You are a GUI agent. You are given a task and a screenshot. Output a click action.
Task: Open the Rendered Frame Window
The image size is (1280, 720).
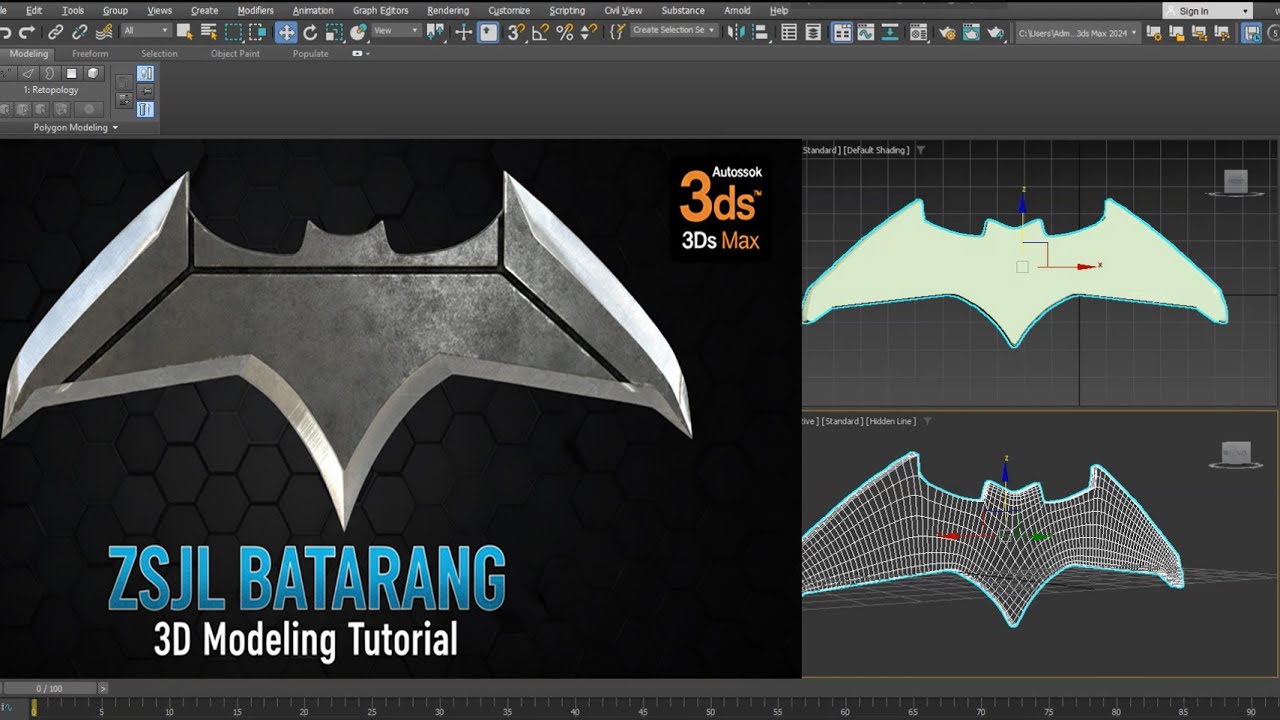(971, 32)
